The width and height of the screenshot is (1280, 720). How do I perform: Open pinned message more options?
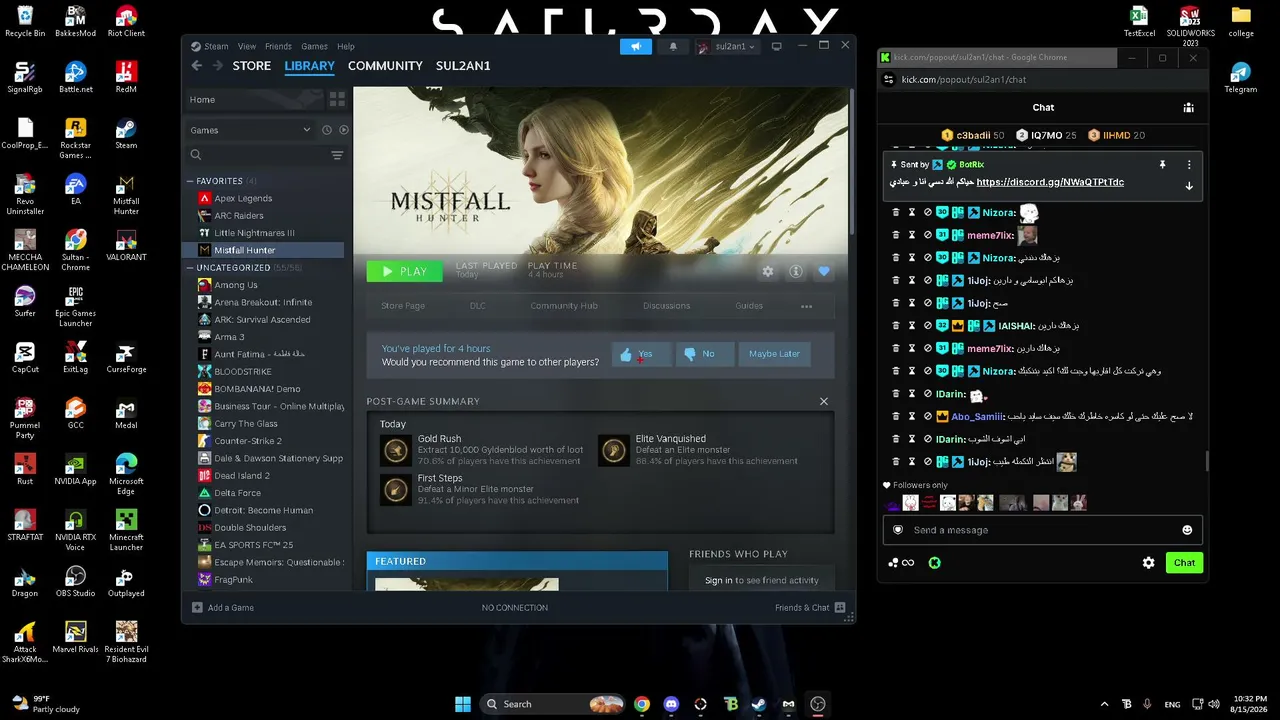1189,164
